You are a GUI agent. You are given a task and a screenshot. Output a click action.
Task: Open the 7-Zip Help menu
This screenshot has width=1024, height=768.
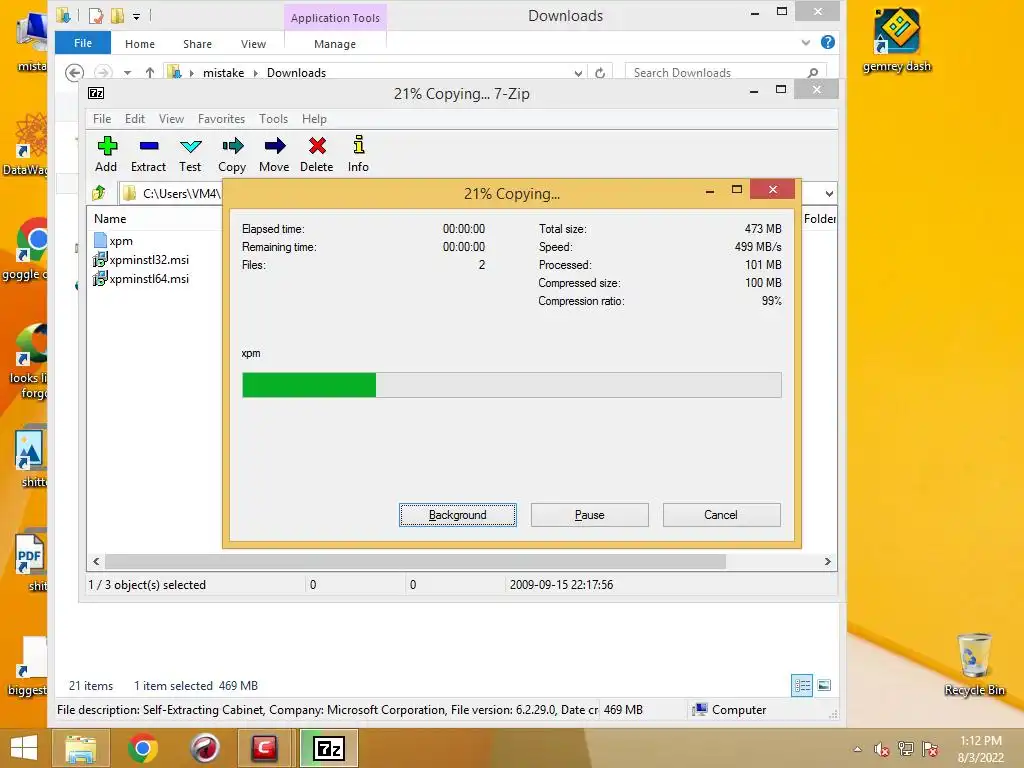(x=314, y=119)
